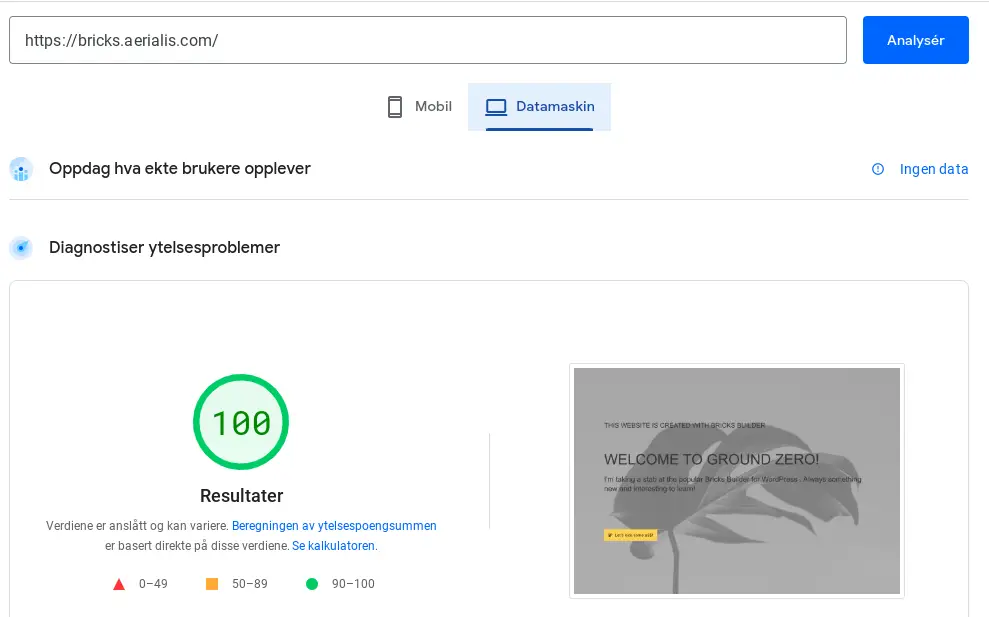Click the URL input field
This screenshot has width=989, height=617.
428,40
